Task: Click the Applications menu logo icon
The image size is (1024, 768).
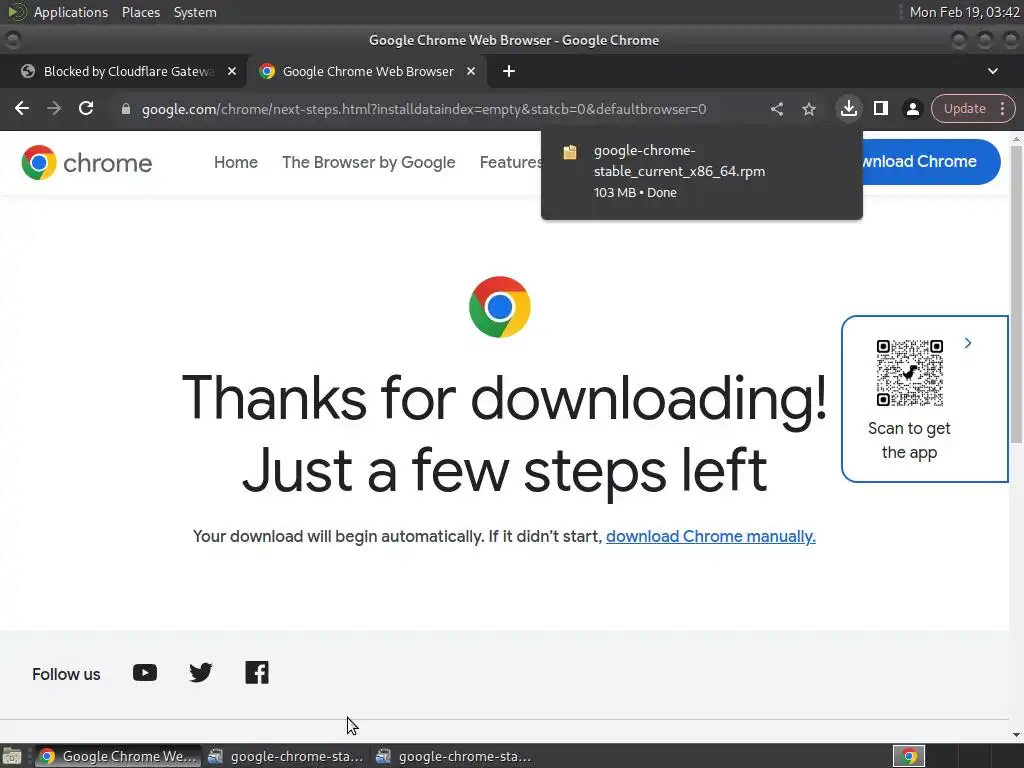Action: [17, 12]
